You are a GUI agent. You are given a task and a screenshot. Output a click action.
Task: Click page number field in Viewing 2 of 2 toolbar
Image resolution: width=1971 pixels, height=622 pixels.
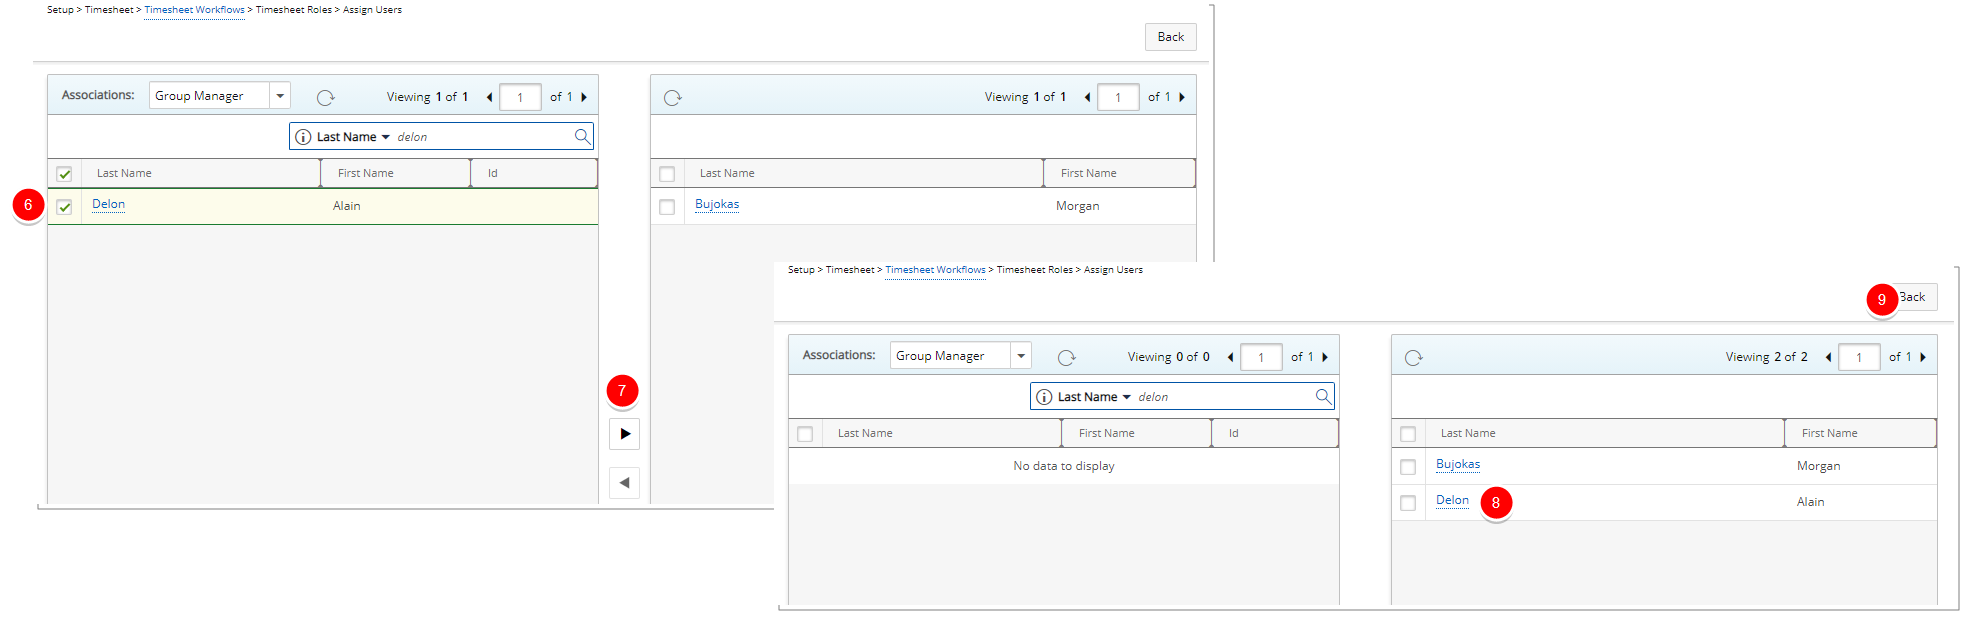1858,357
